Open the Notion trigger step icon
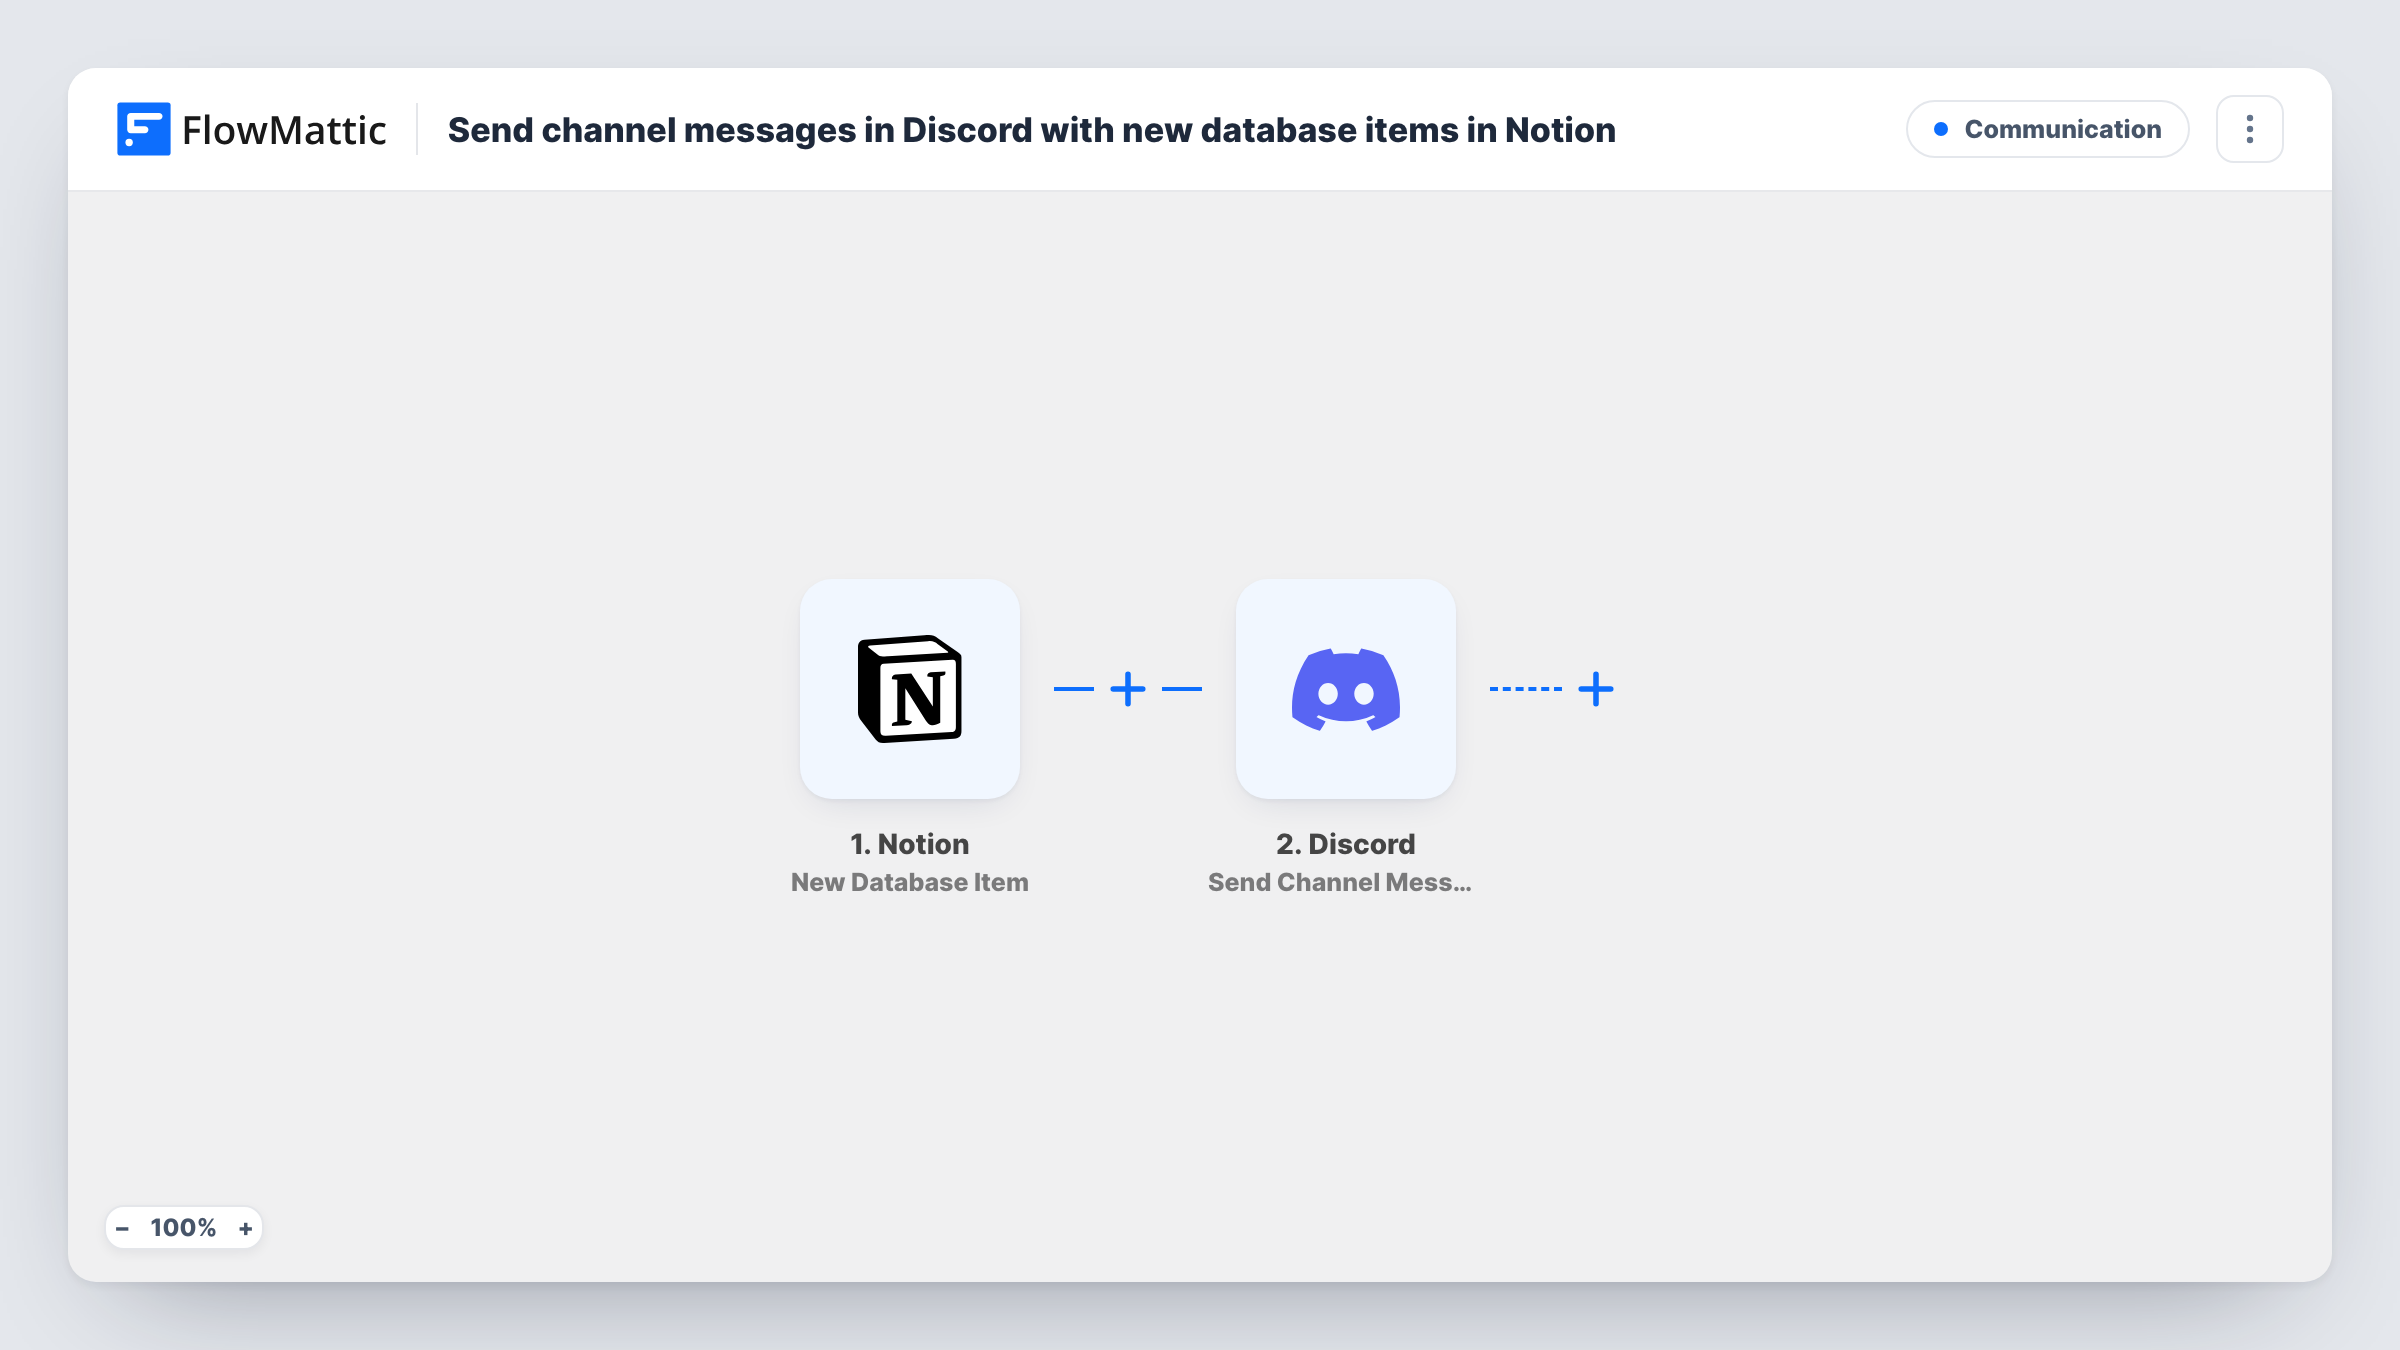The height and width of the screenshot is (1350, 2400). (910, 689)
